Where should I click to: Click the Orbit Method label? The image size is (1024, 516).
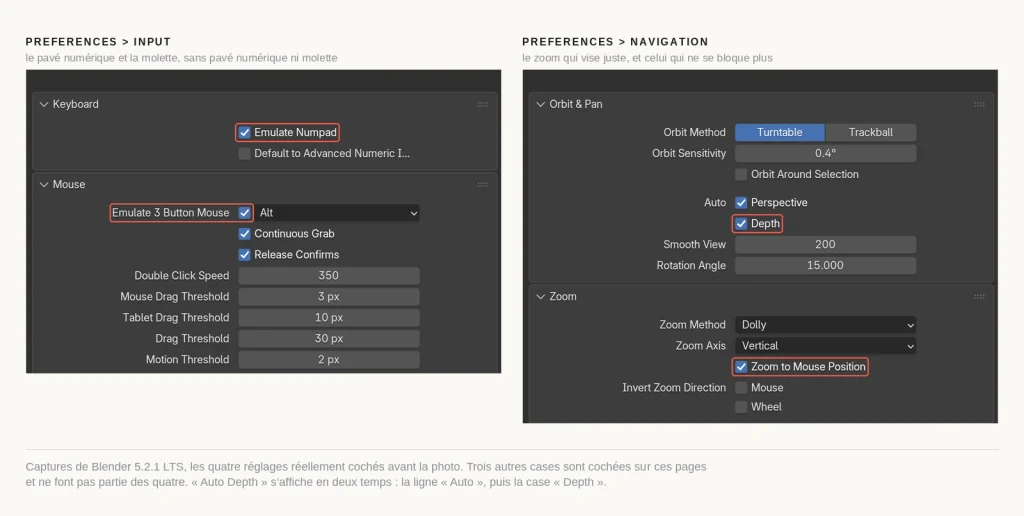(x=694, y=133)
